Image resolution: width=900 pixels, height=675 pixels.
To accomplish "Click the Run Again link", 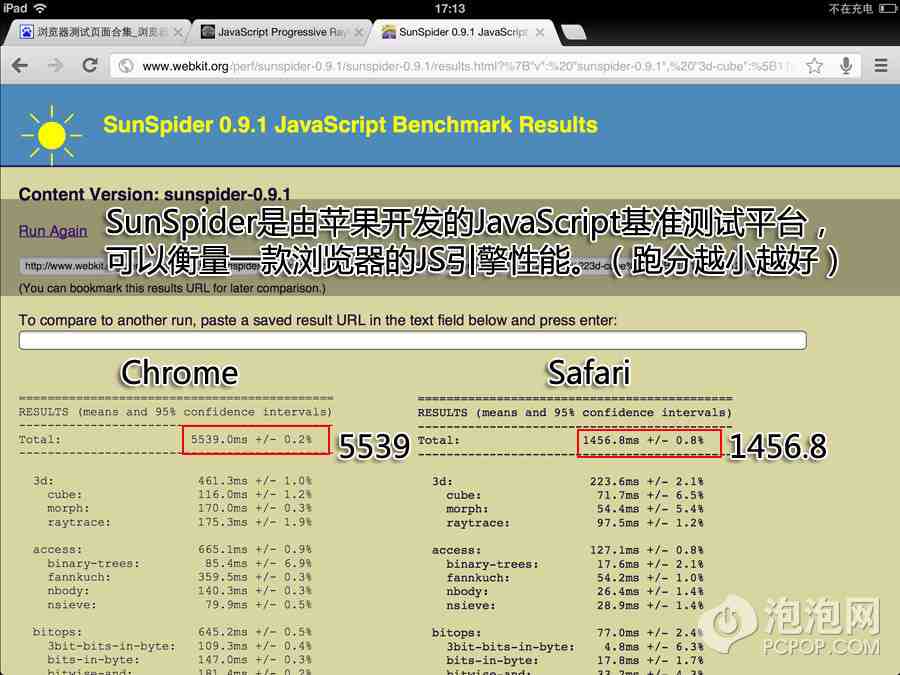I will point(53,231).
